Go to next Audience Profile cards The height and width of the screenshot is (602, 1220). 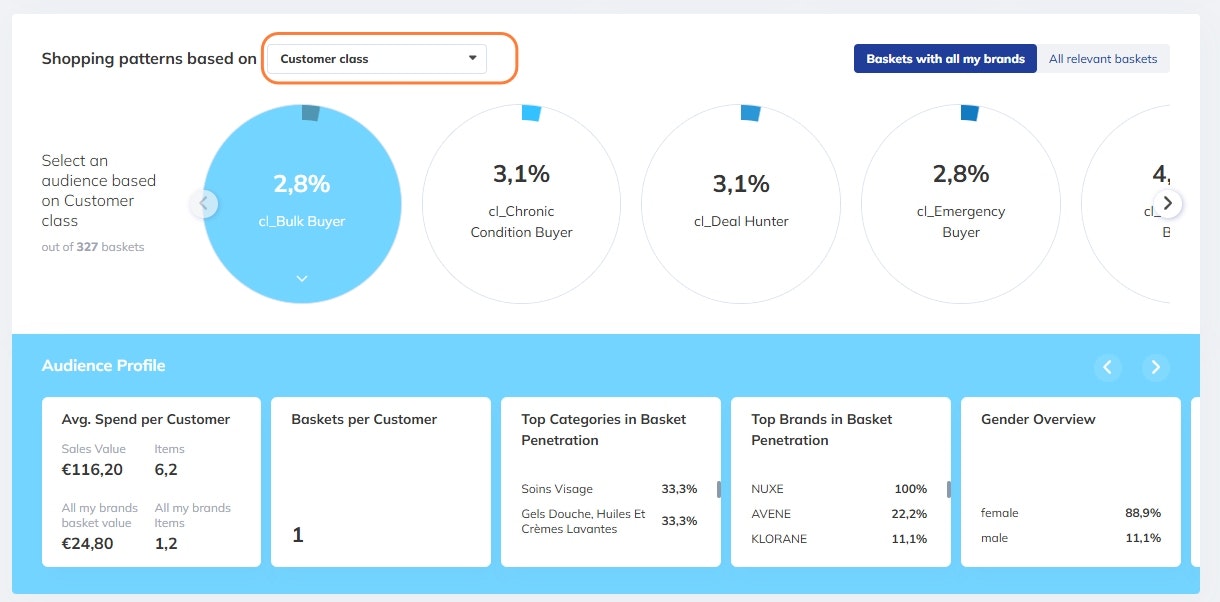point(1155,367)
